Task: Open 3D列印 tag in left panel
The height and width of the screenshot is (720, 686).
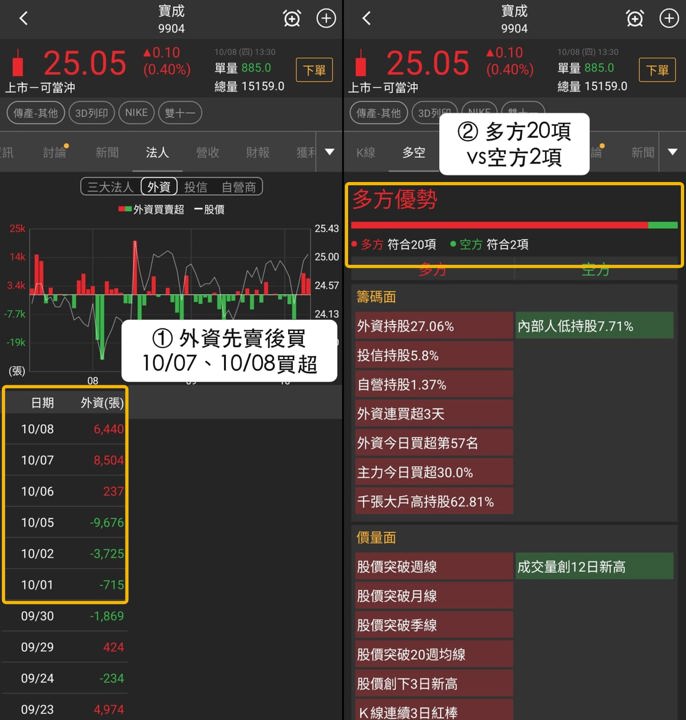Action: 91,113
